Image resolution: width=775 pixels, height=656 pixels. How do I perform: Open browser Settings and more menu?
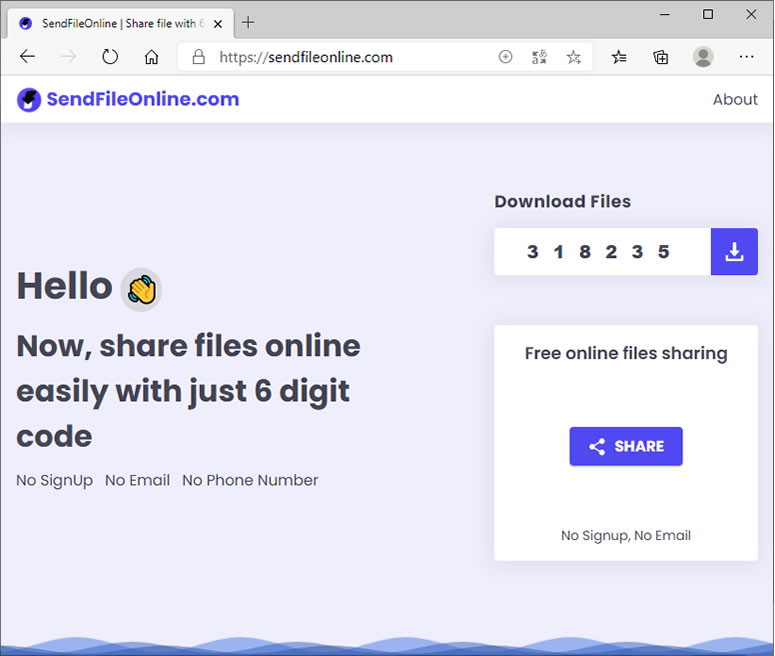coord(746,57)
